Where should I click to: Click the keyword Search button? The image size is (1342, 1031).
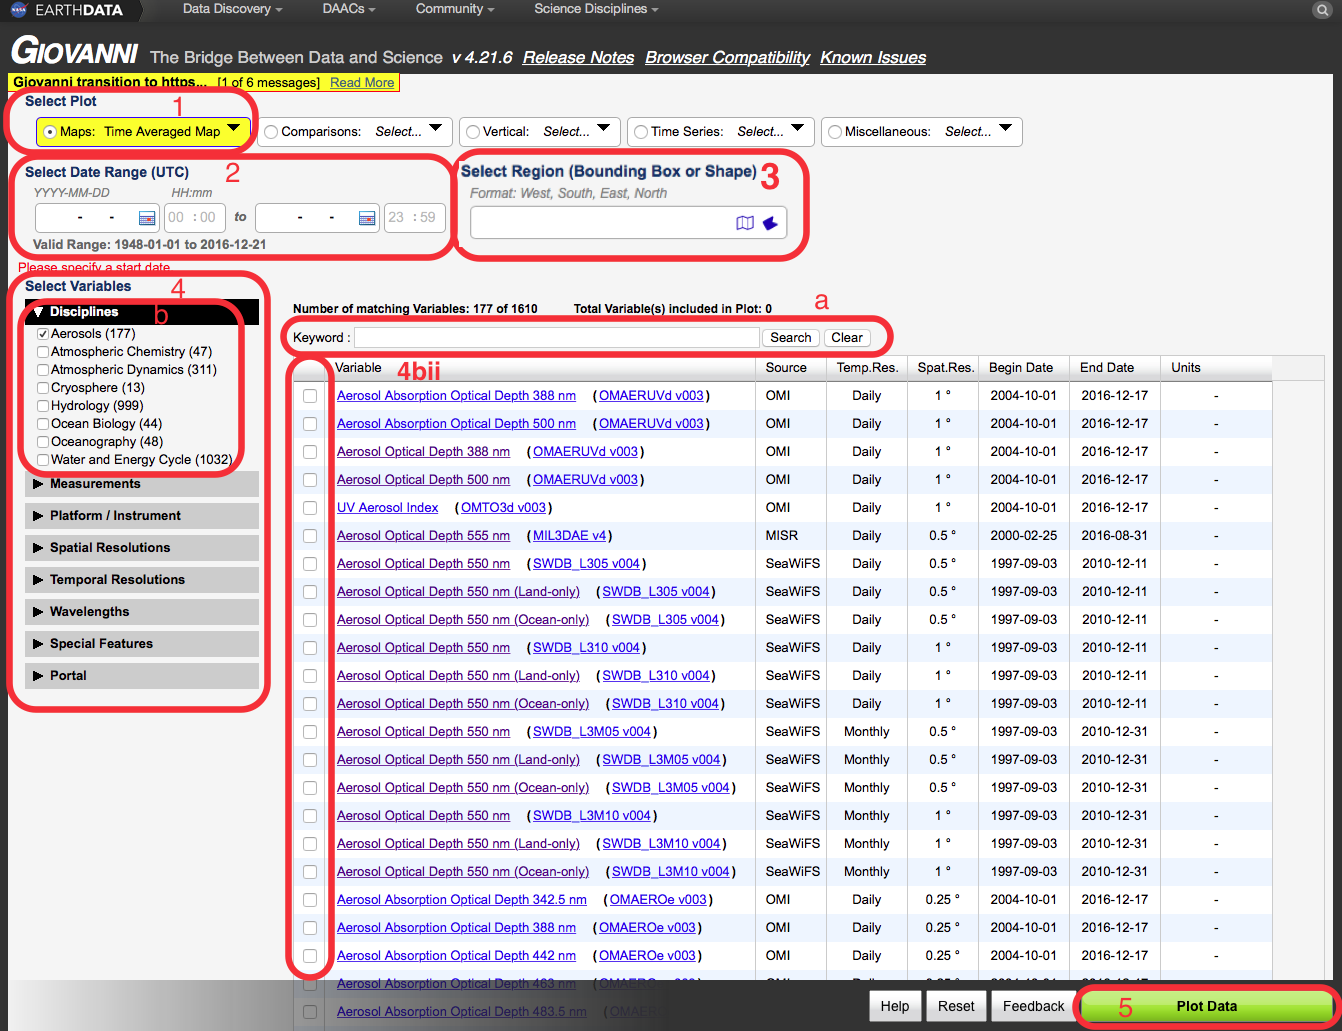[x=791, y=338]
